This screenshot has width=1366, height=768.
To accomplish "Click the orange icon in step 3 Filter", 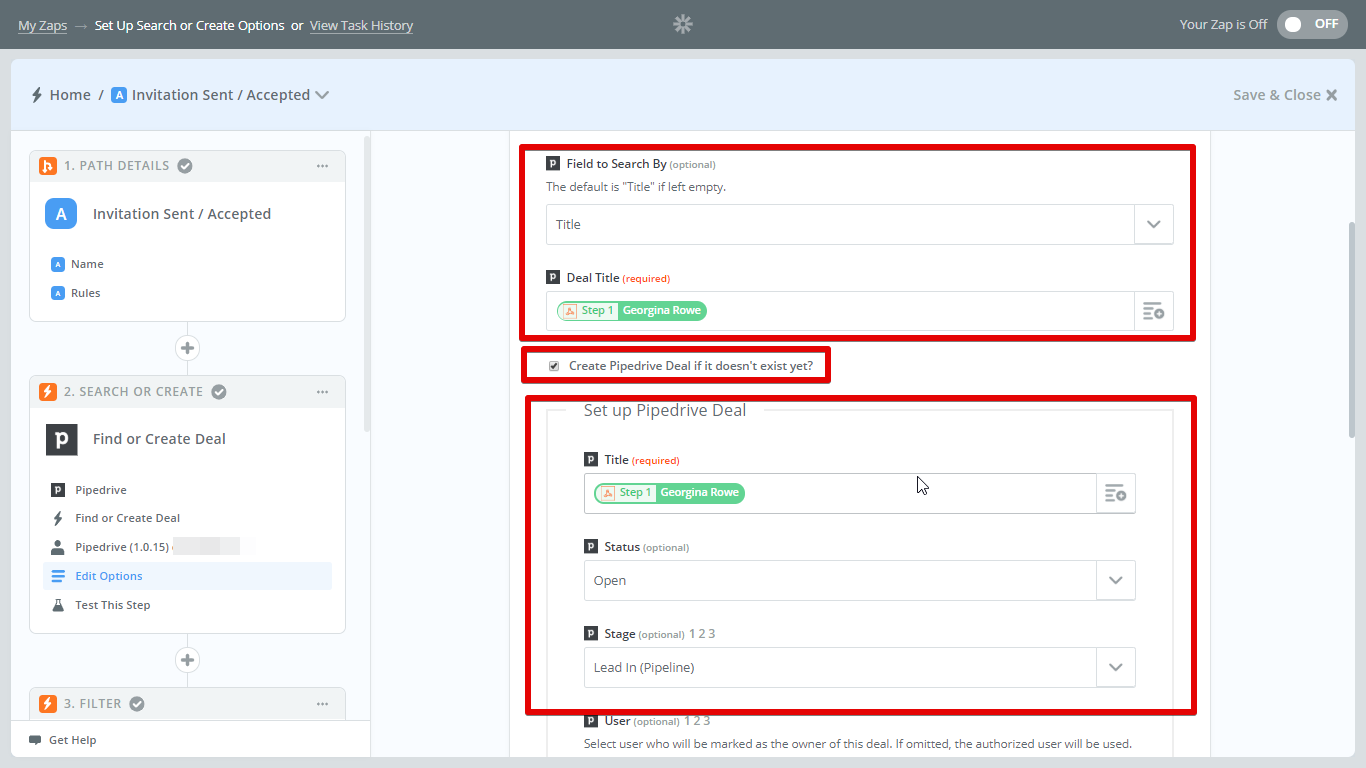I will pos(47,704).
